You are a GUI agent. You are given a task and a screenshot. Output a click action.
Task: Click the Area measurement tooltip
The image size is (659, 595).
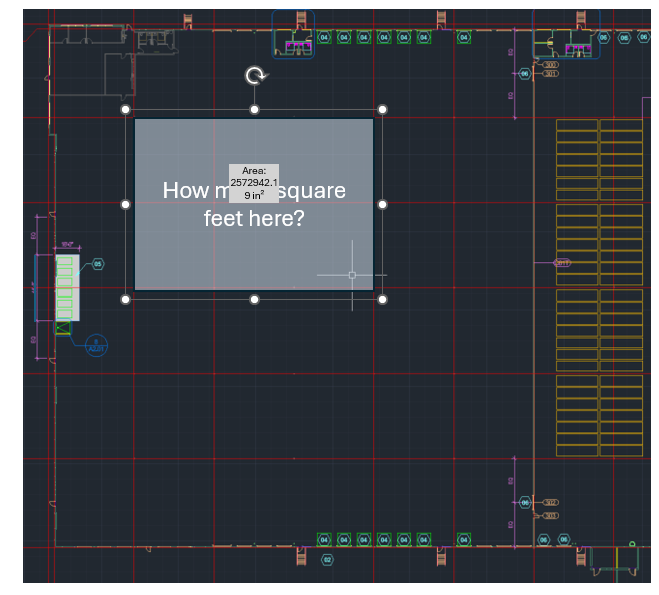(x=254, y=183)
